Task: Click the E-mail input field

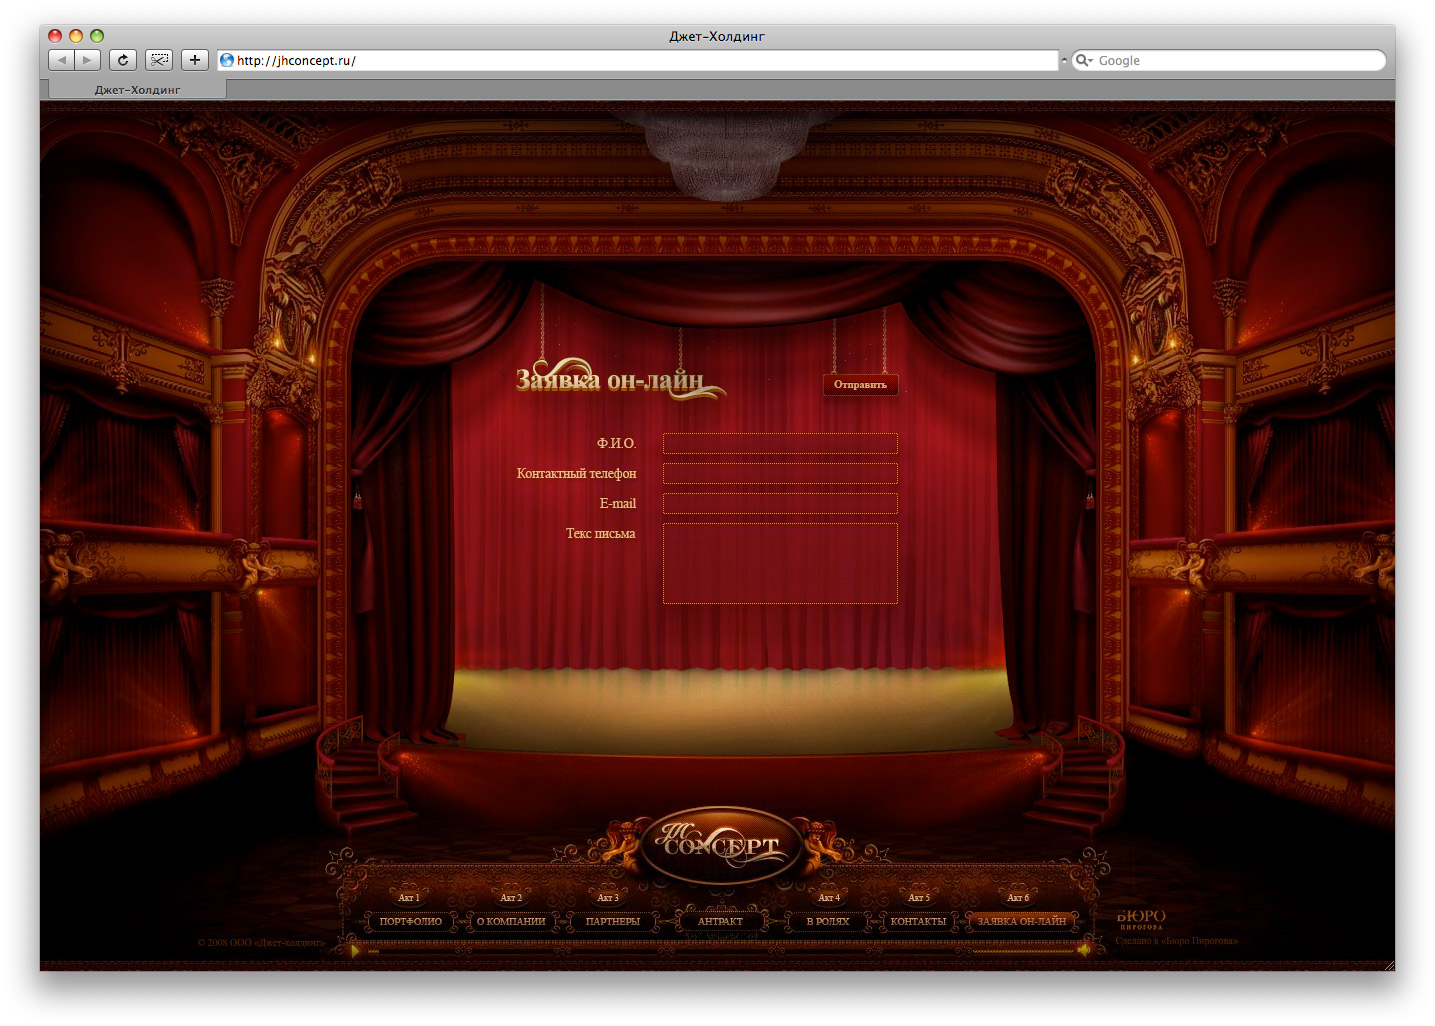Action: 780,503
